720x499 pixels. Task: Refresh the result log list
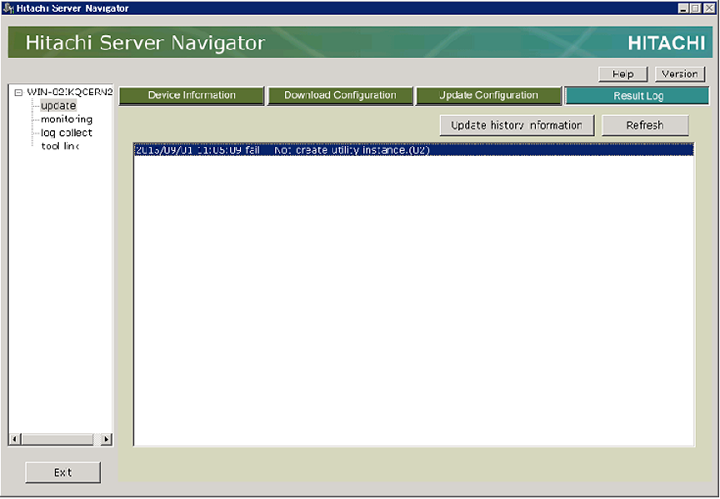pyautogui.click(x=645, y=125)
